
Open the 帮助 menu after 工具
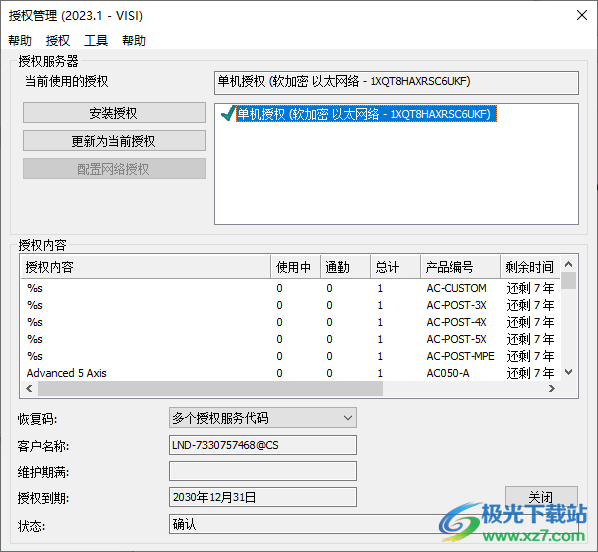tap(134, 40)
